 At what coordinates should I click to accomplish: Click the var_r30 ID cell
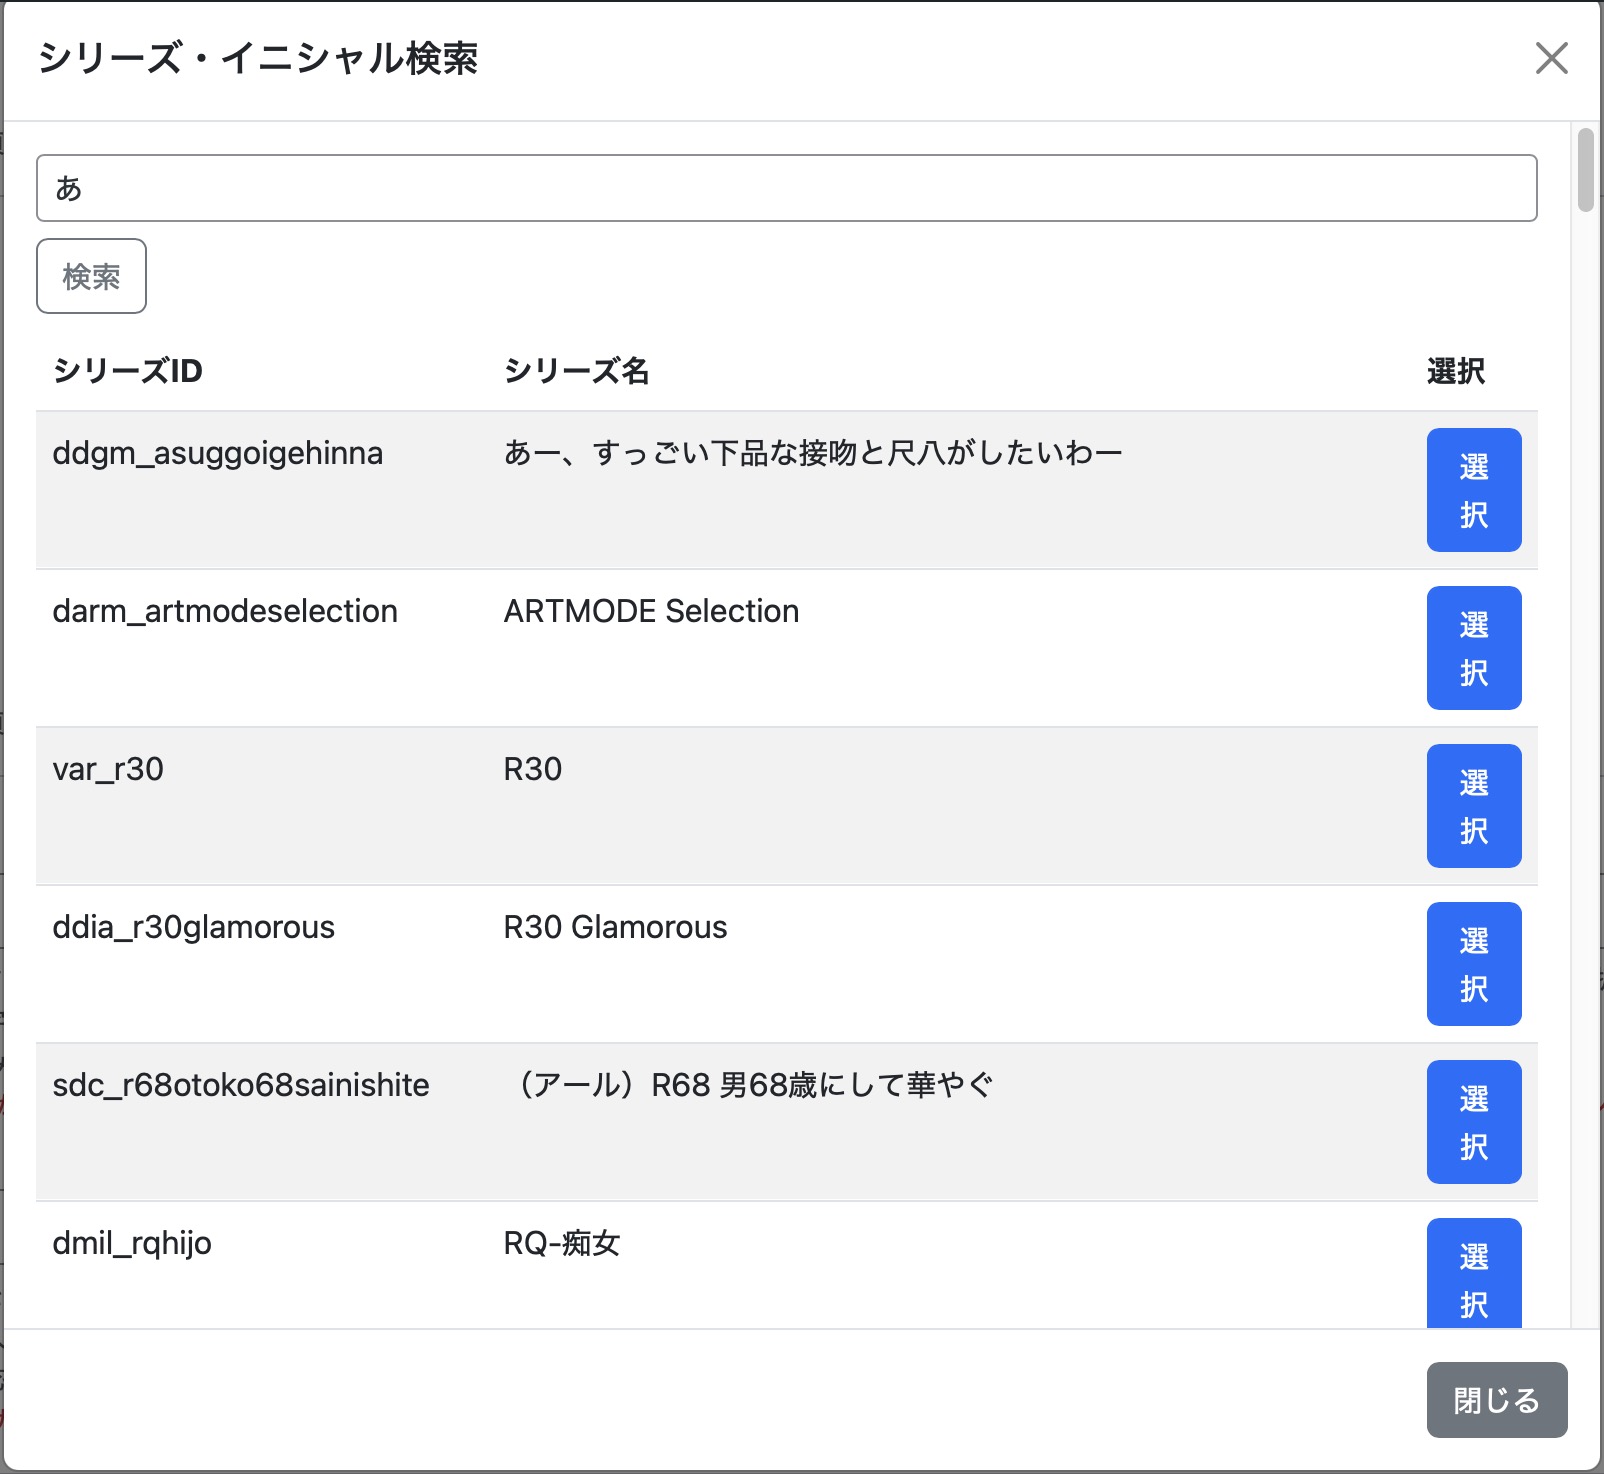pos(108,769)
